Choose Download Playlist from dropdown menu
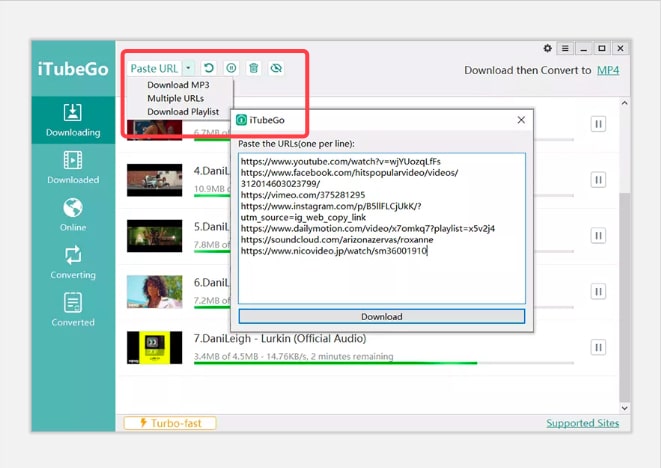The image size is (661, 468). (x=183, y=112)
